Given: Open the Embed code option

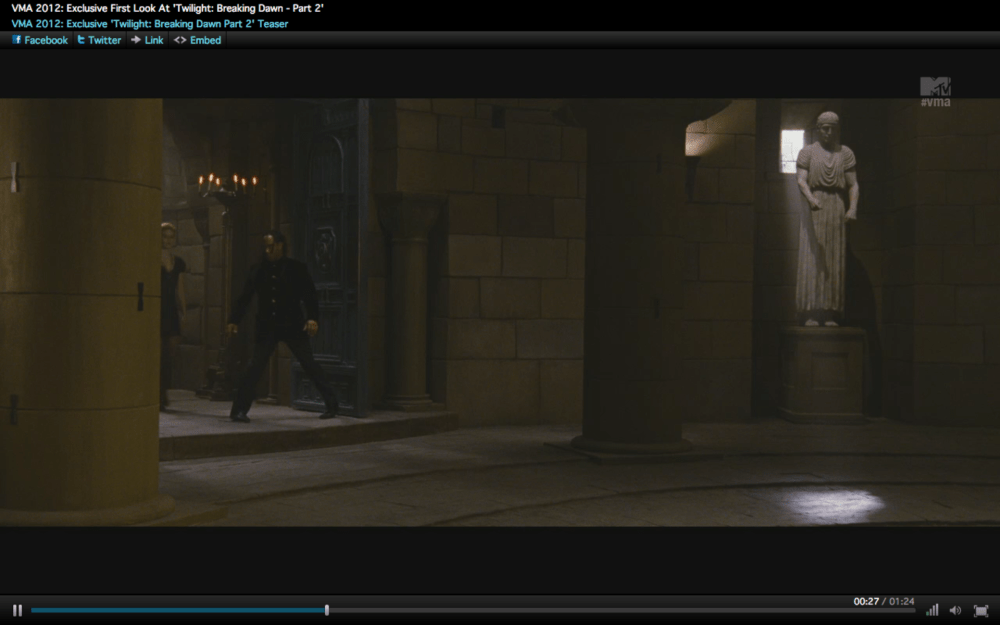Looking at the screenshot, I should click(205, 40).
